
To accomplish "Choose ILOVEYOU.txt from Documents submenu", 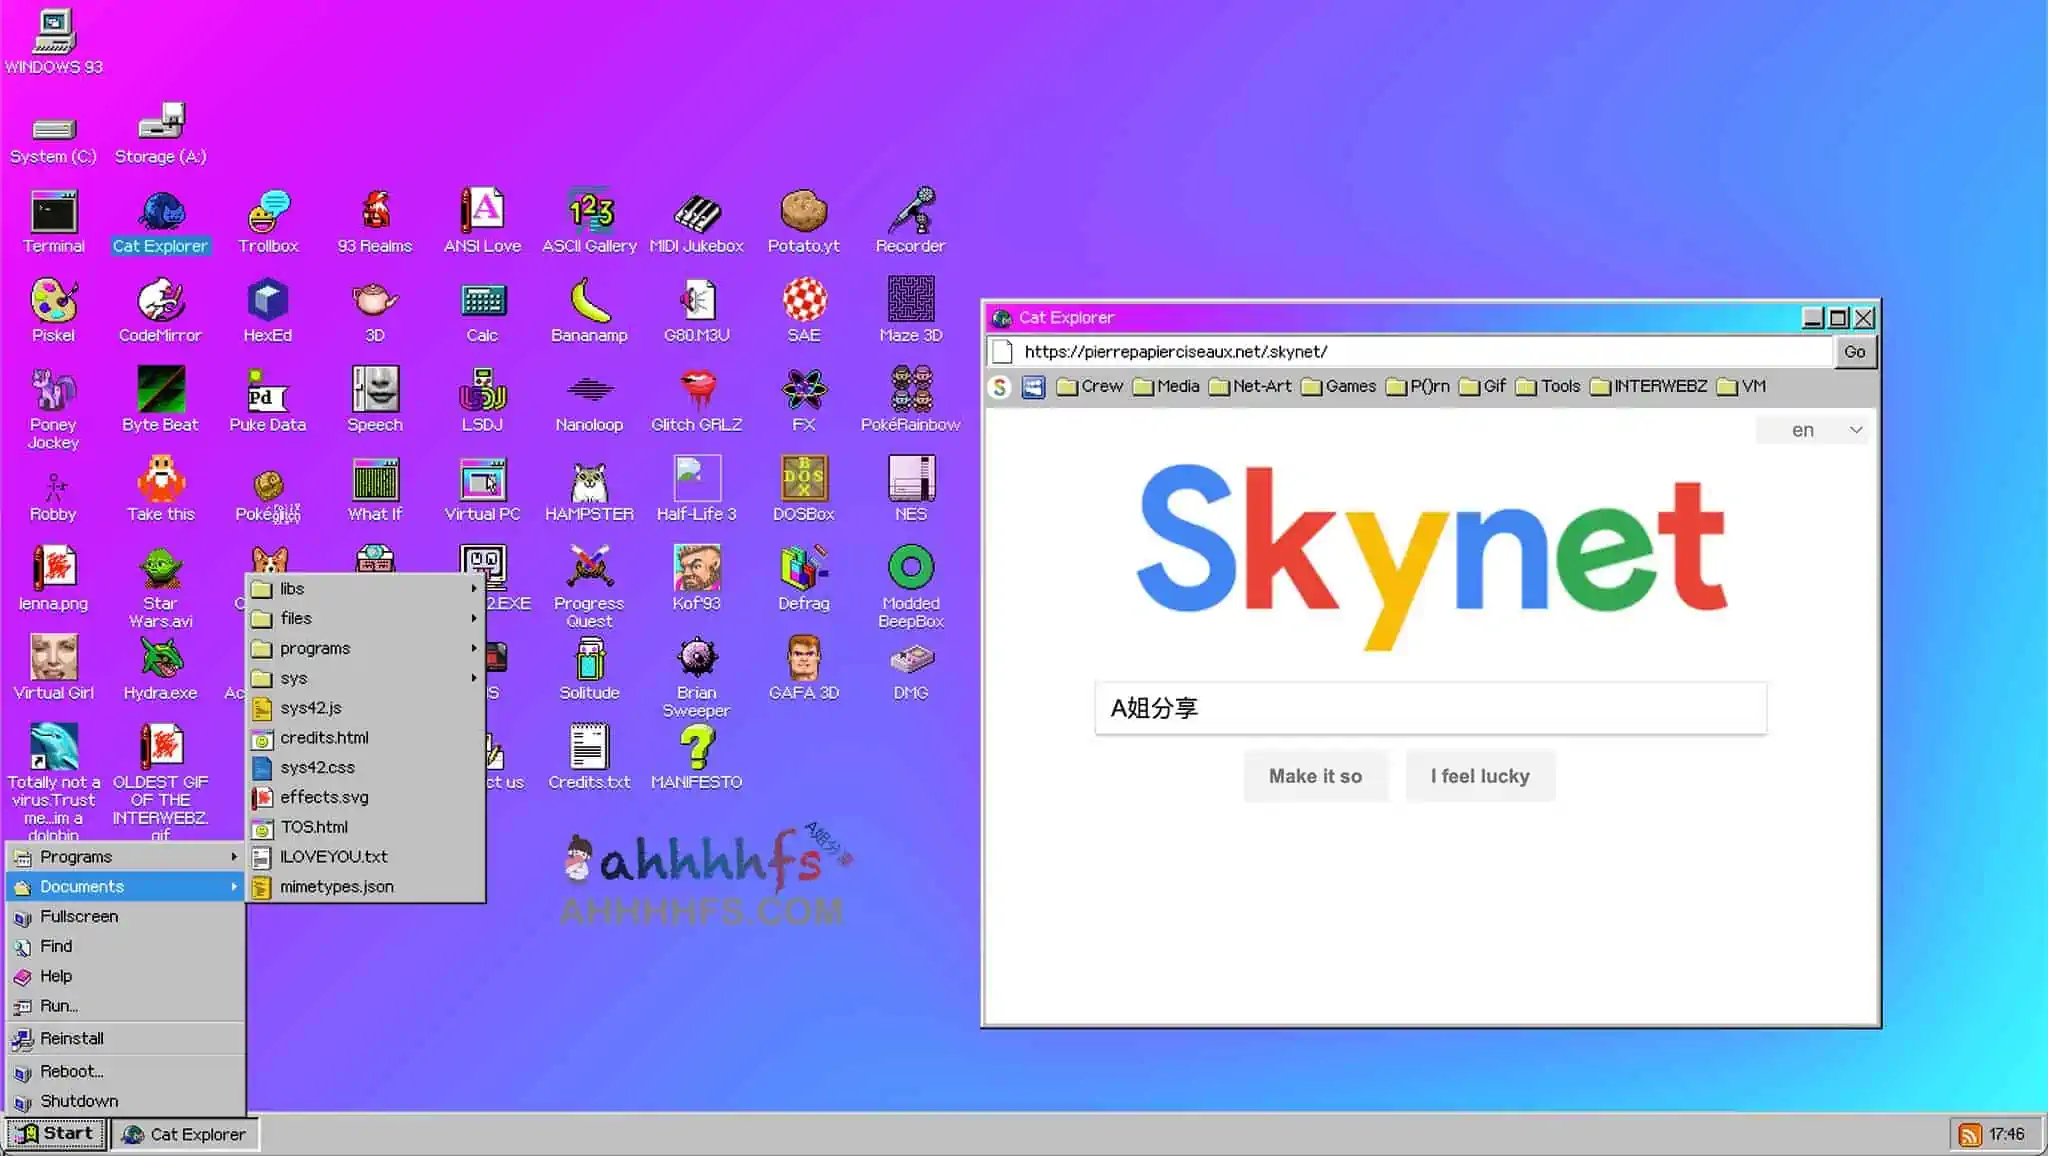I will [x=333, y=857].
